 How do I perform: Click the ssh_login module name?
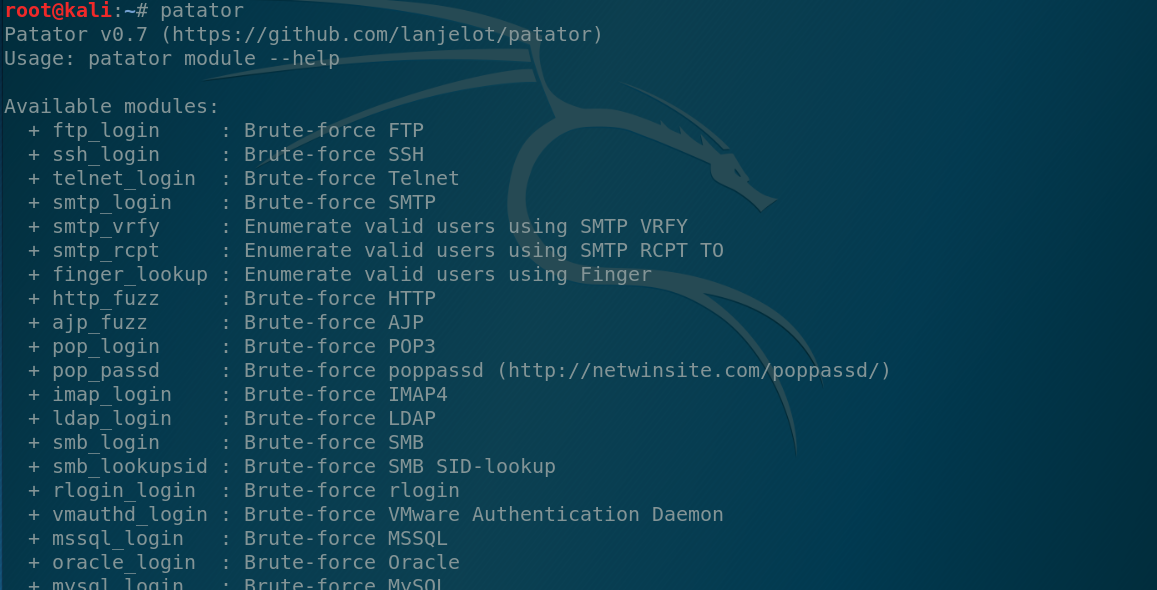pos(106,155)
